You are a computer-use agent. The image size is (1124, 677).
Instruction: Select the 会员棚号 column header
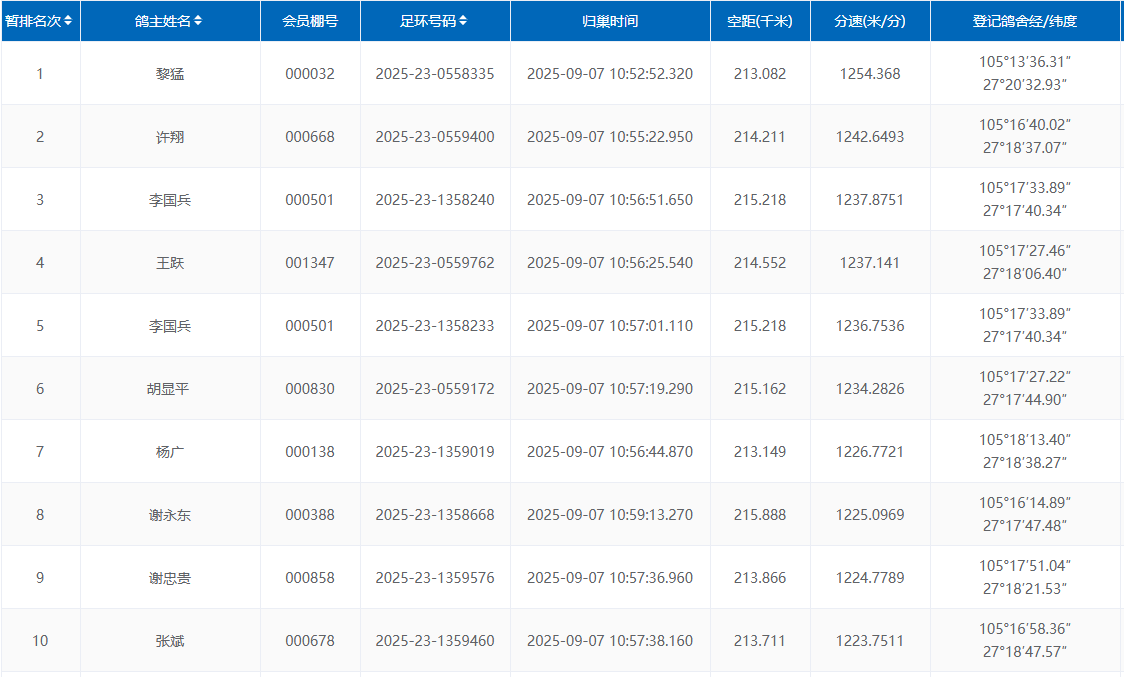pos(310,21)
